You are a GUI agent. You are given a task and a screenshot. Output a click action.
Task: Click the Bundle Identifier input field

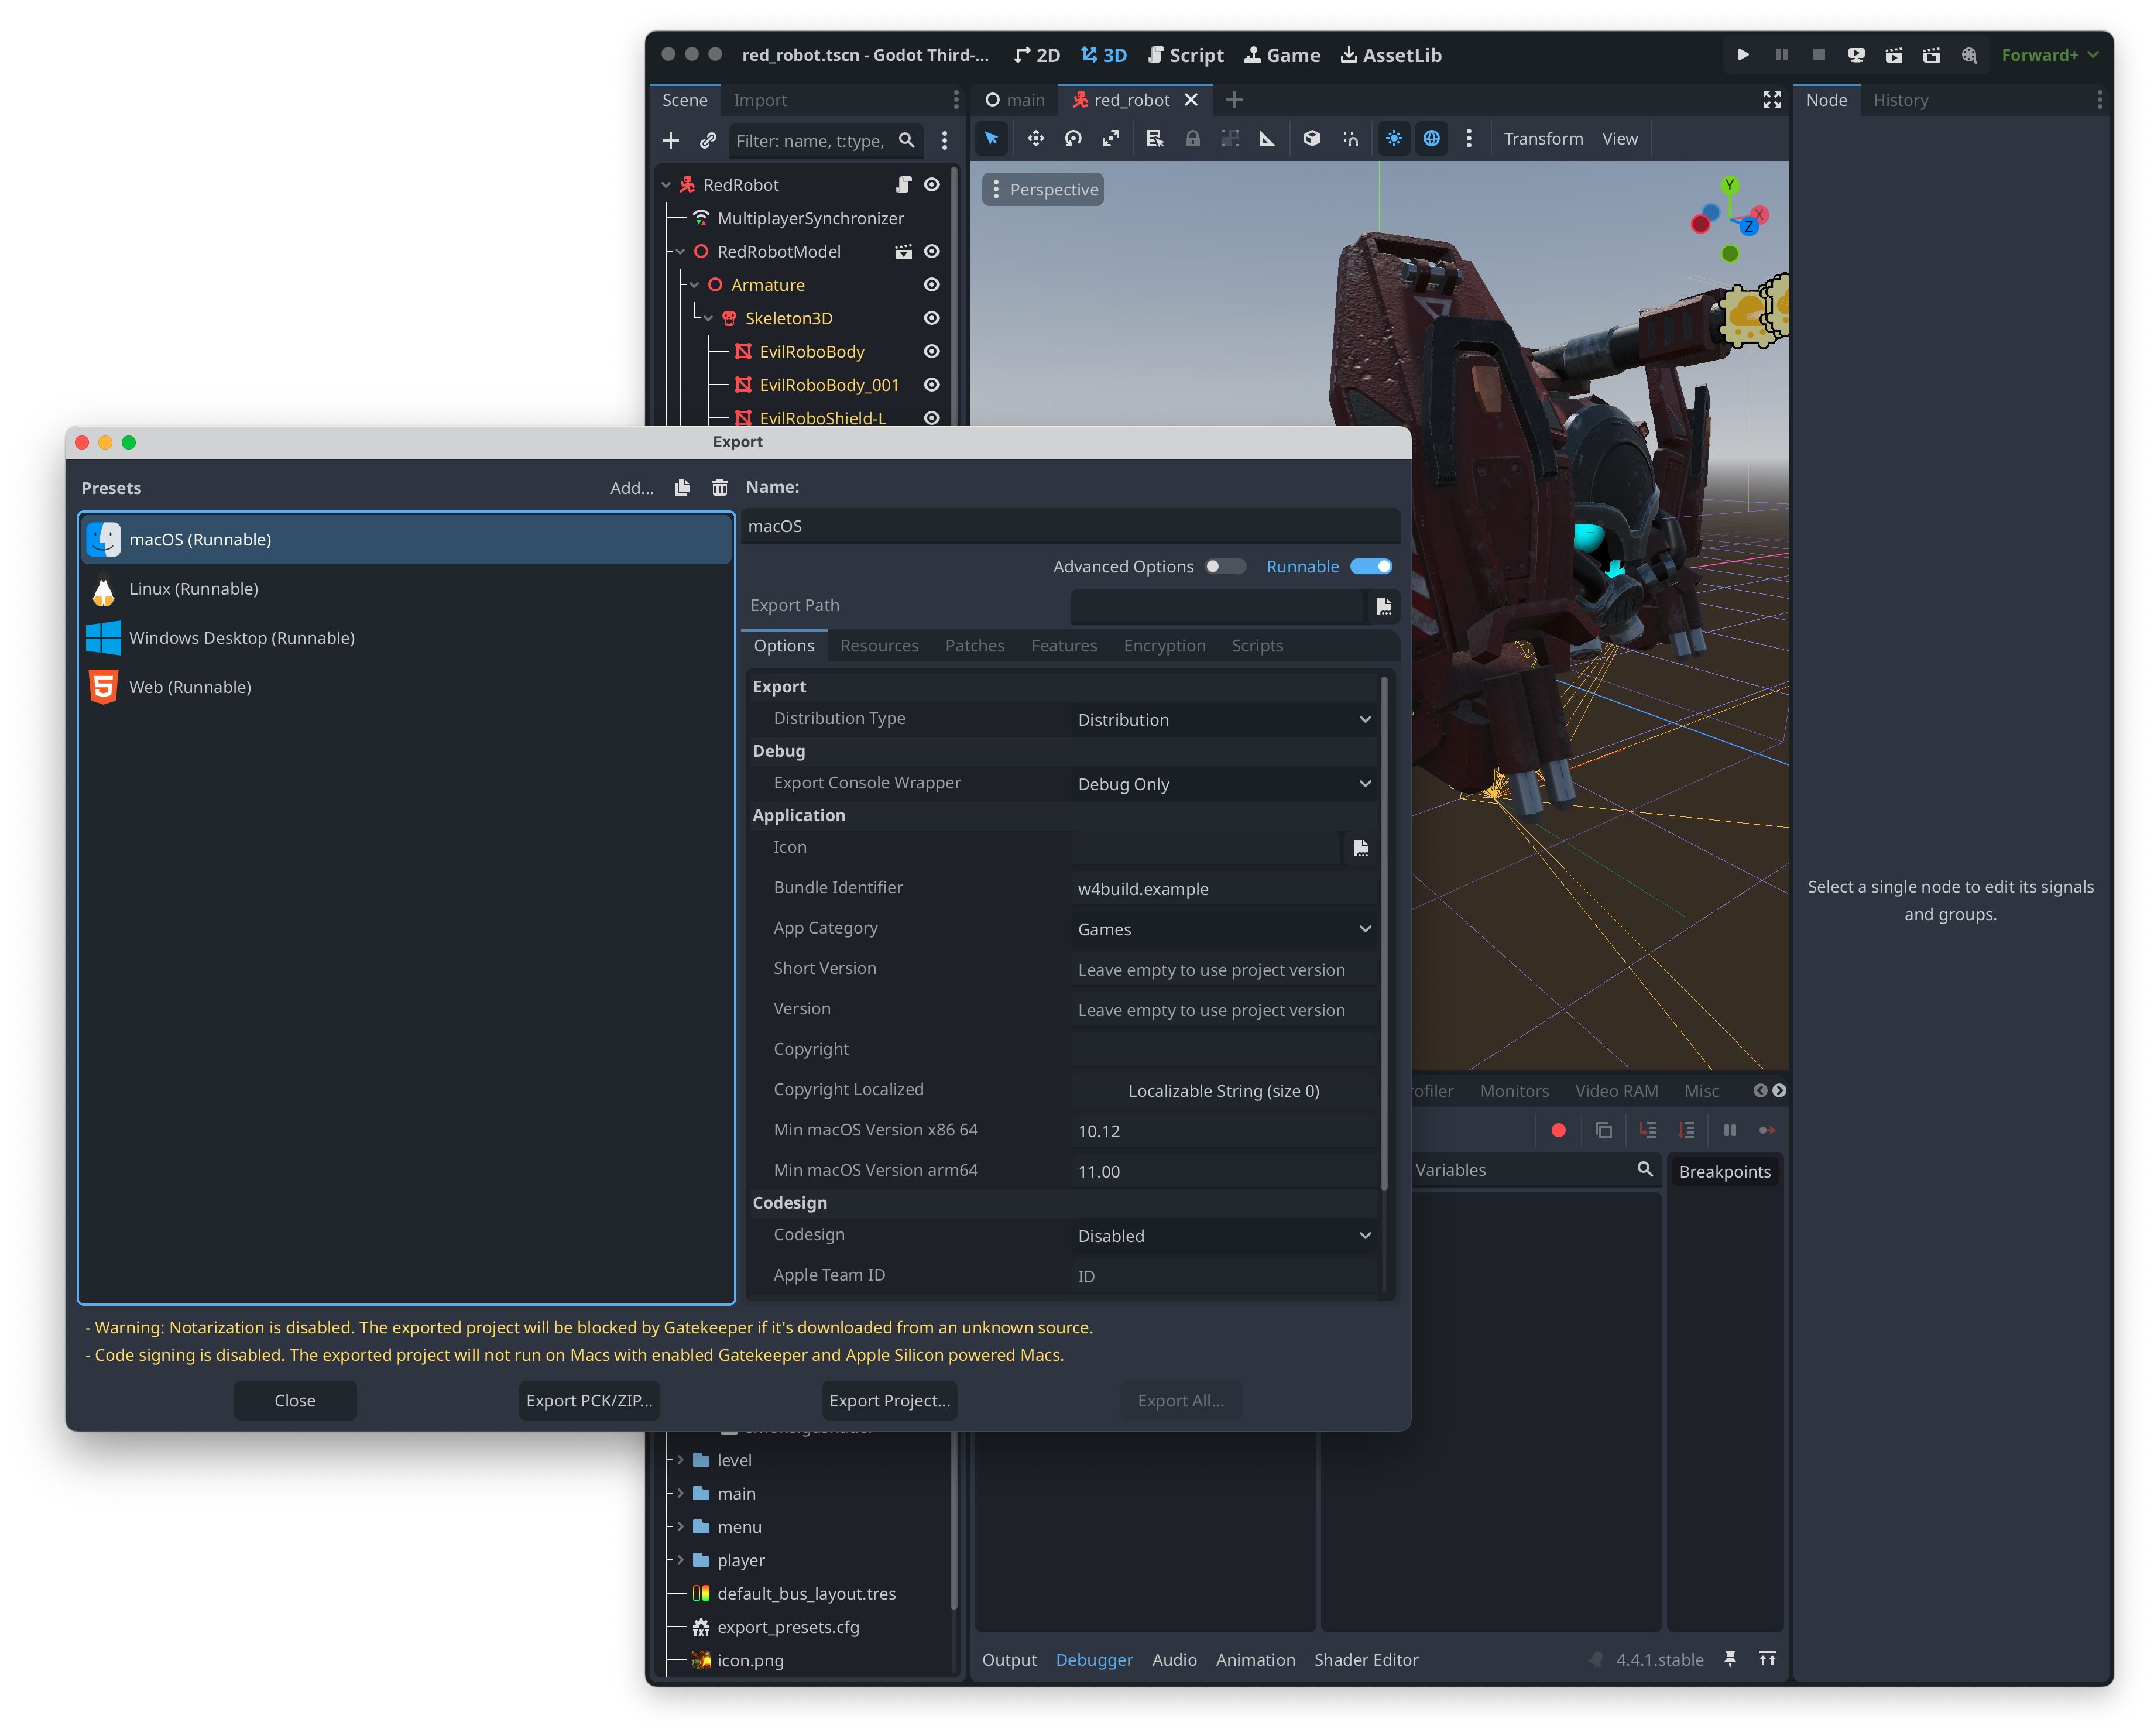(1224, 889)
